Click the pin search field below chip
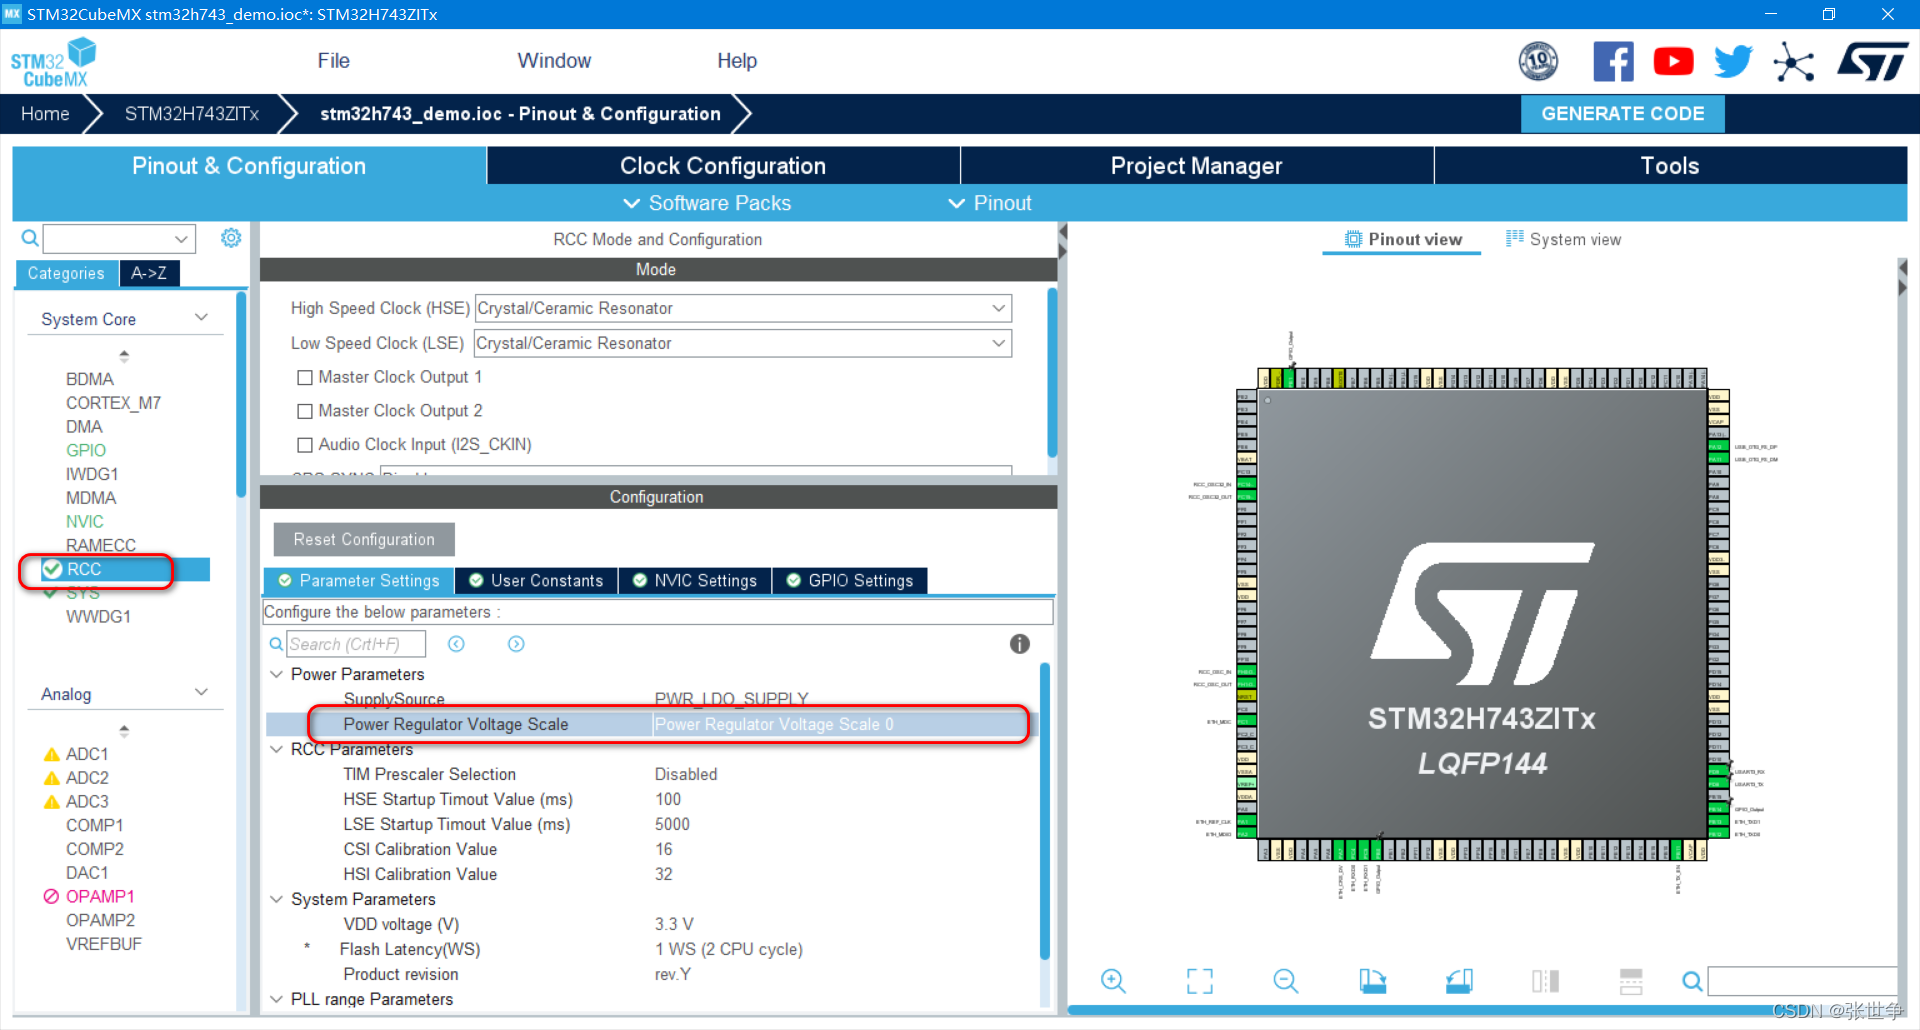This screenshot has width=1920, height=1030. (x=1802, y=981)
